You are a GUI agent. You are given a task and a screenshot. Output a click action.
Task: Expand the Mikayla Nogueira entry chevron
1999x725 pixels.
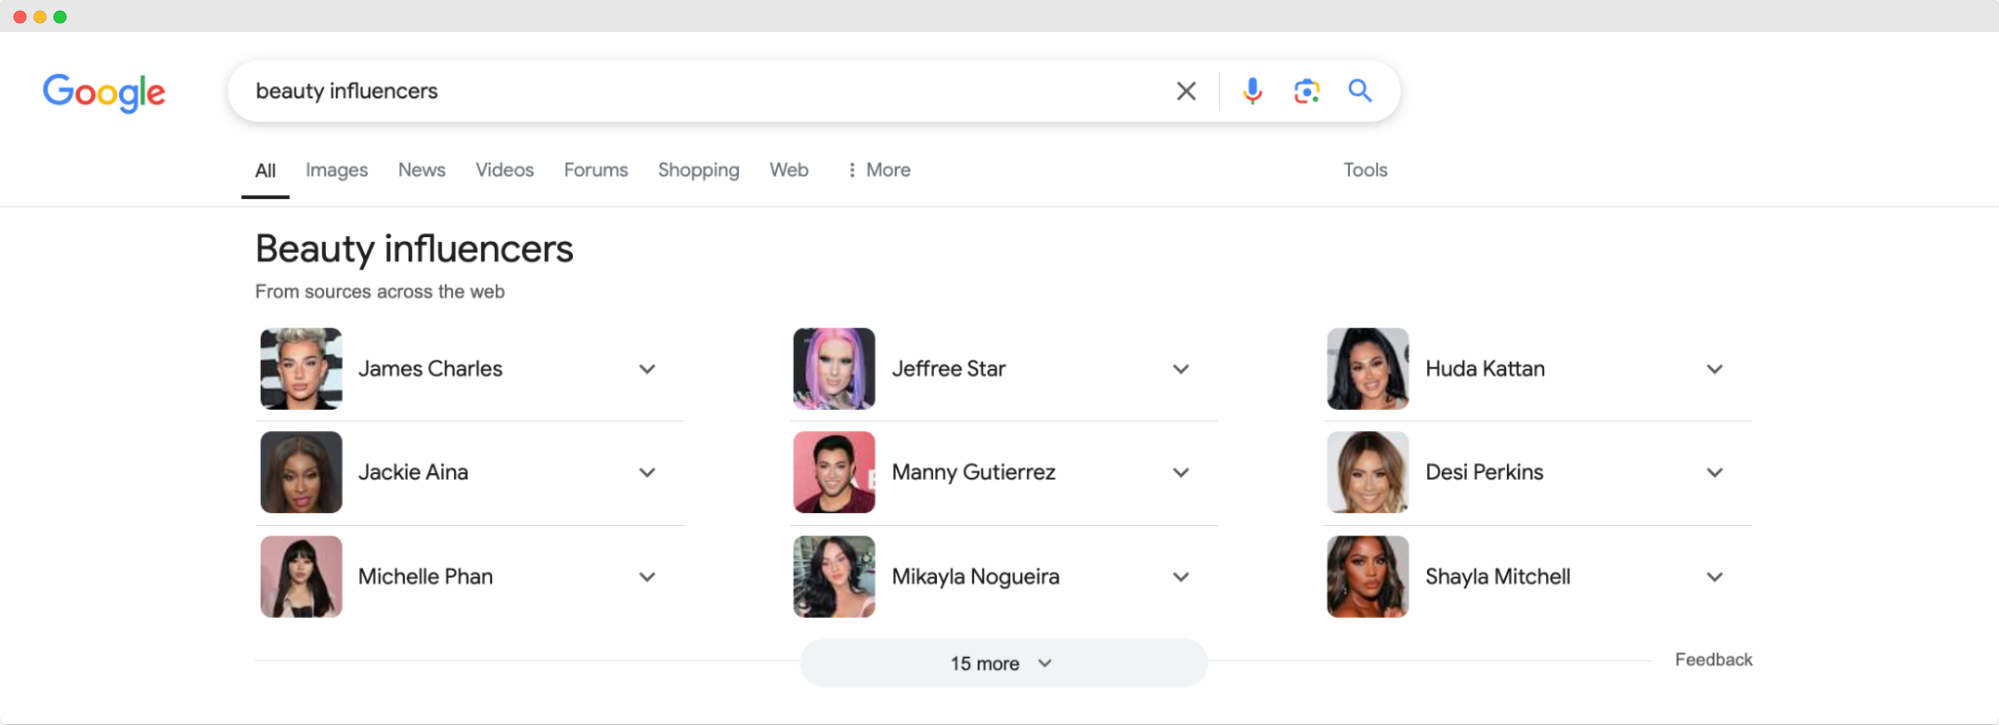[1181, 577]
